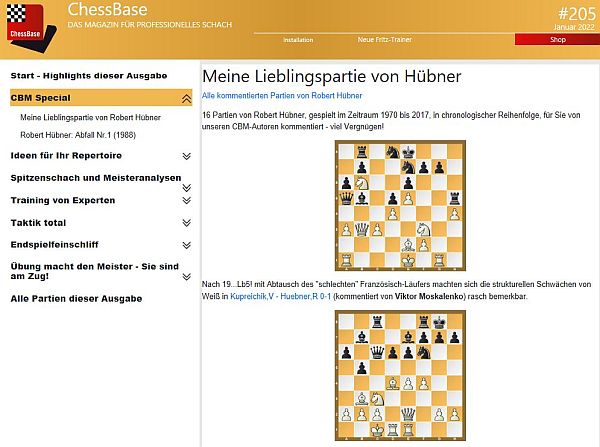Open Alle Partien dieser Ausgabe

click(76, 298)
